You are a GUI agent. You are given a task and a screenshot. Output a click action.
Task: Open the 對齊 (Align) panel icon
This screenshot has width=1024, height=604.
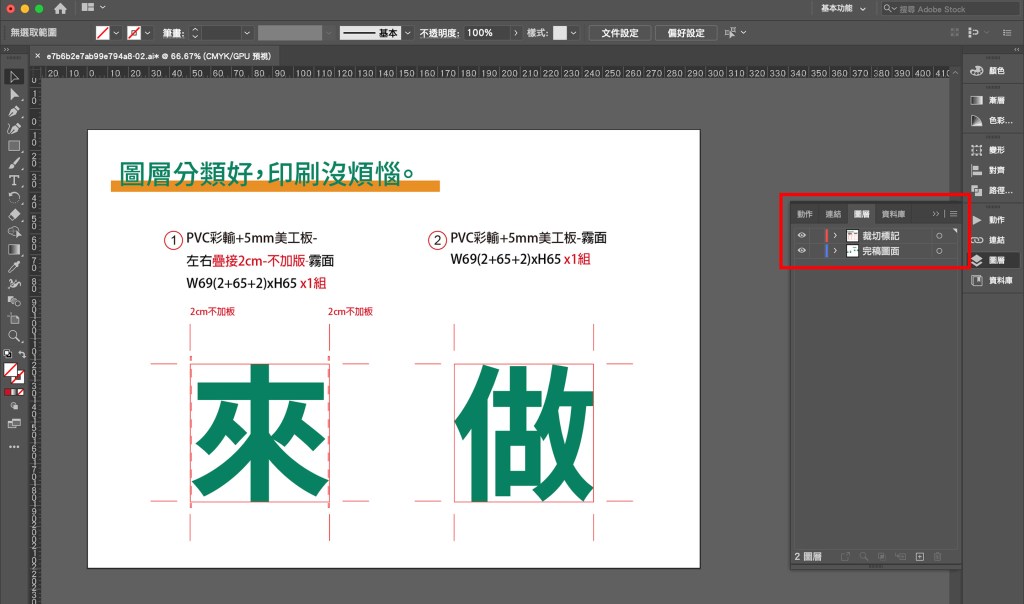point(977,169)
